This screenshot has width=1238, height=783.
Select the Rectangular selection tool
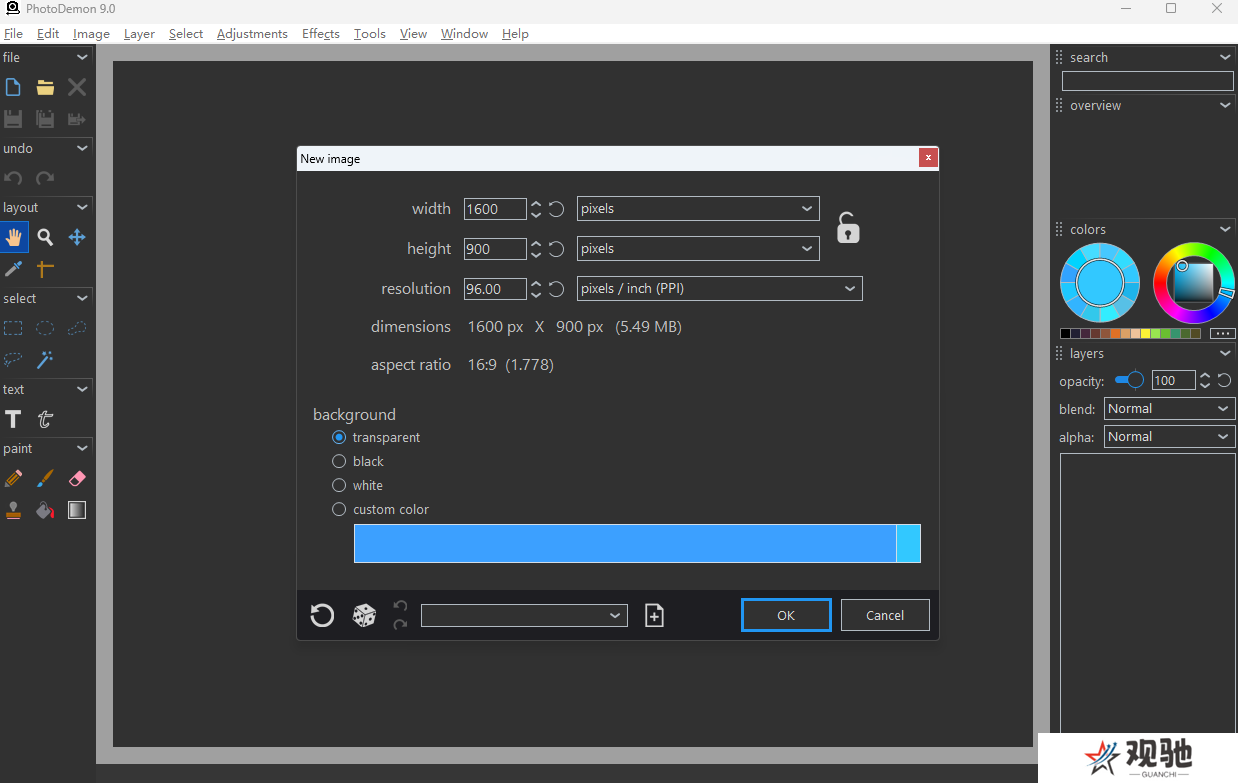click(13, 328)
